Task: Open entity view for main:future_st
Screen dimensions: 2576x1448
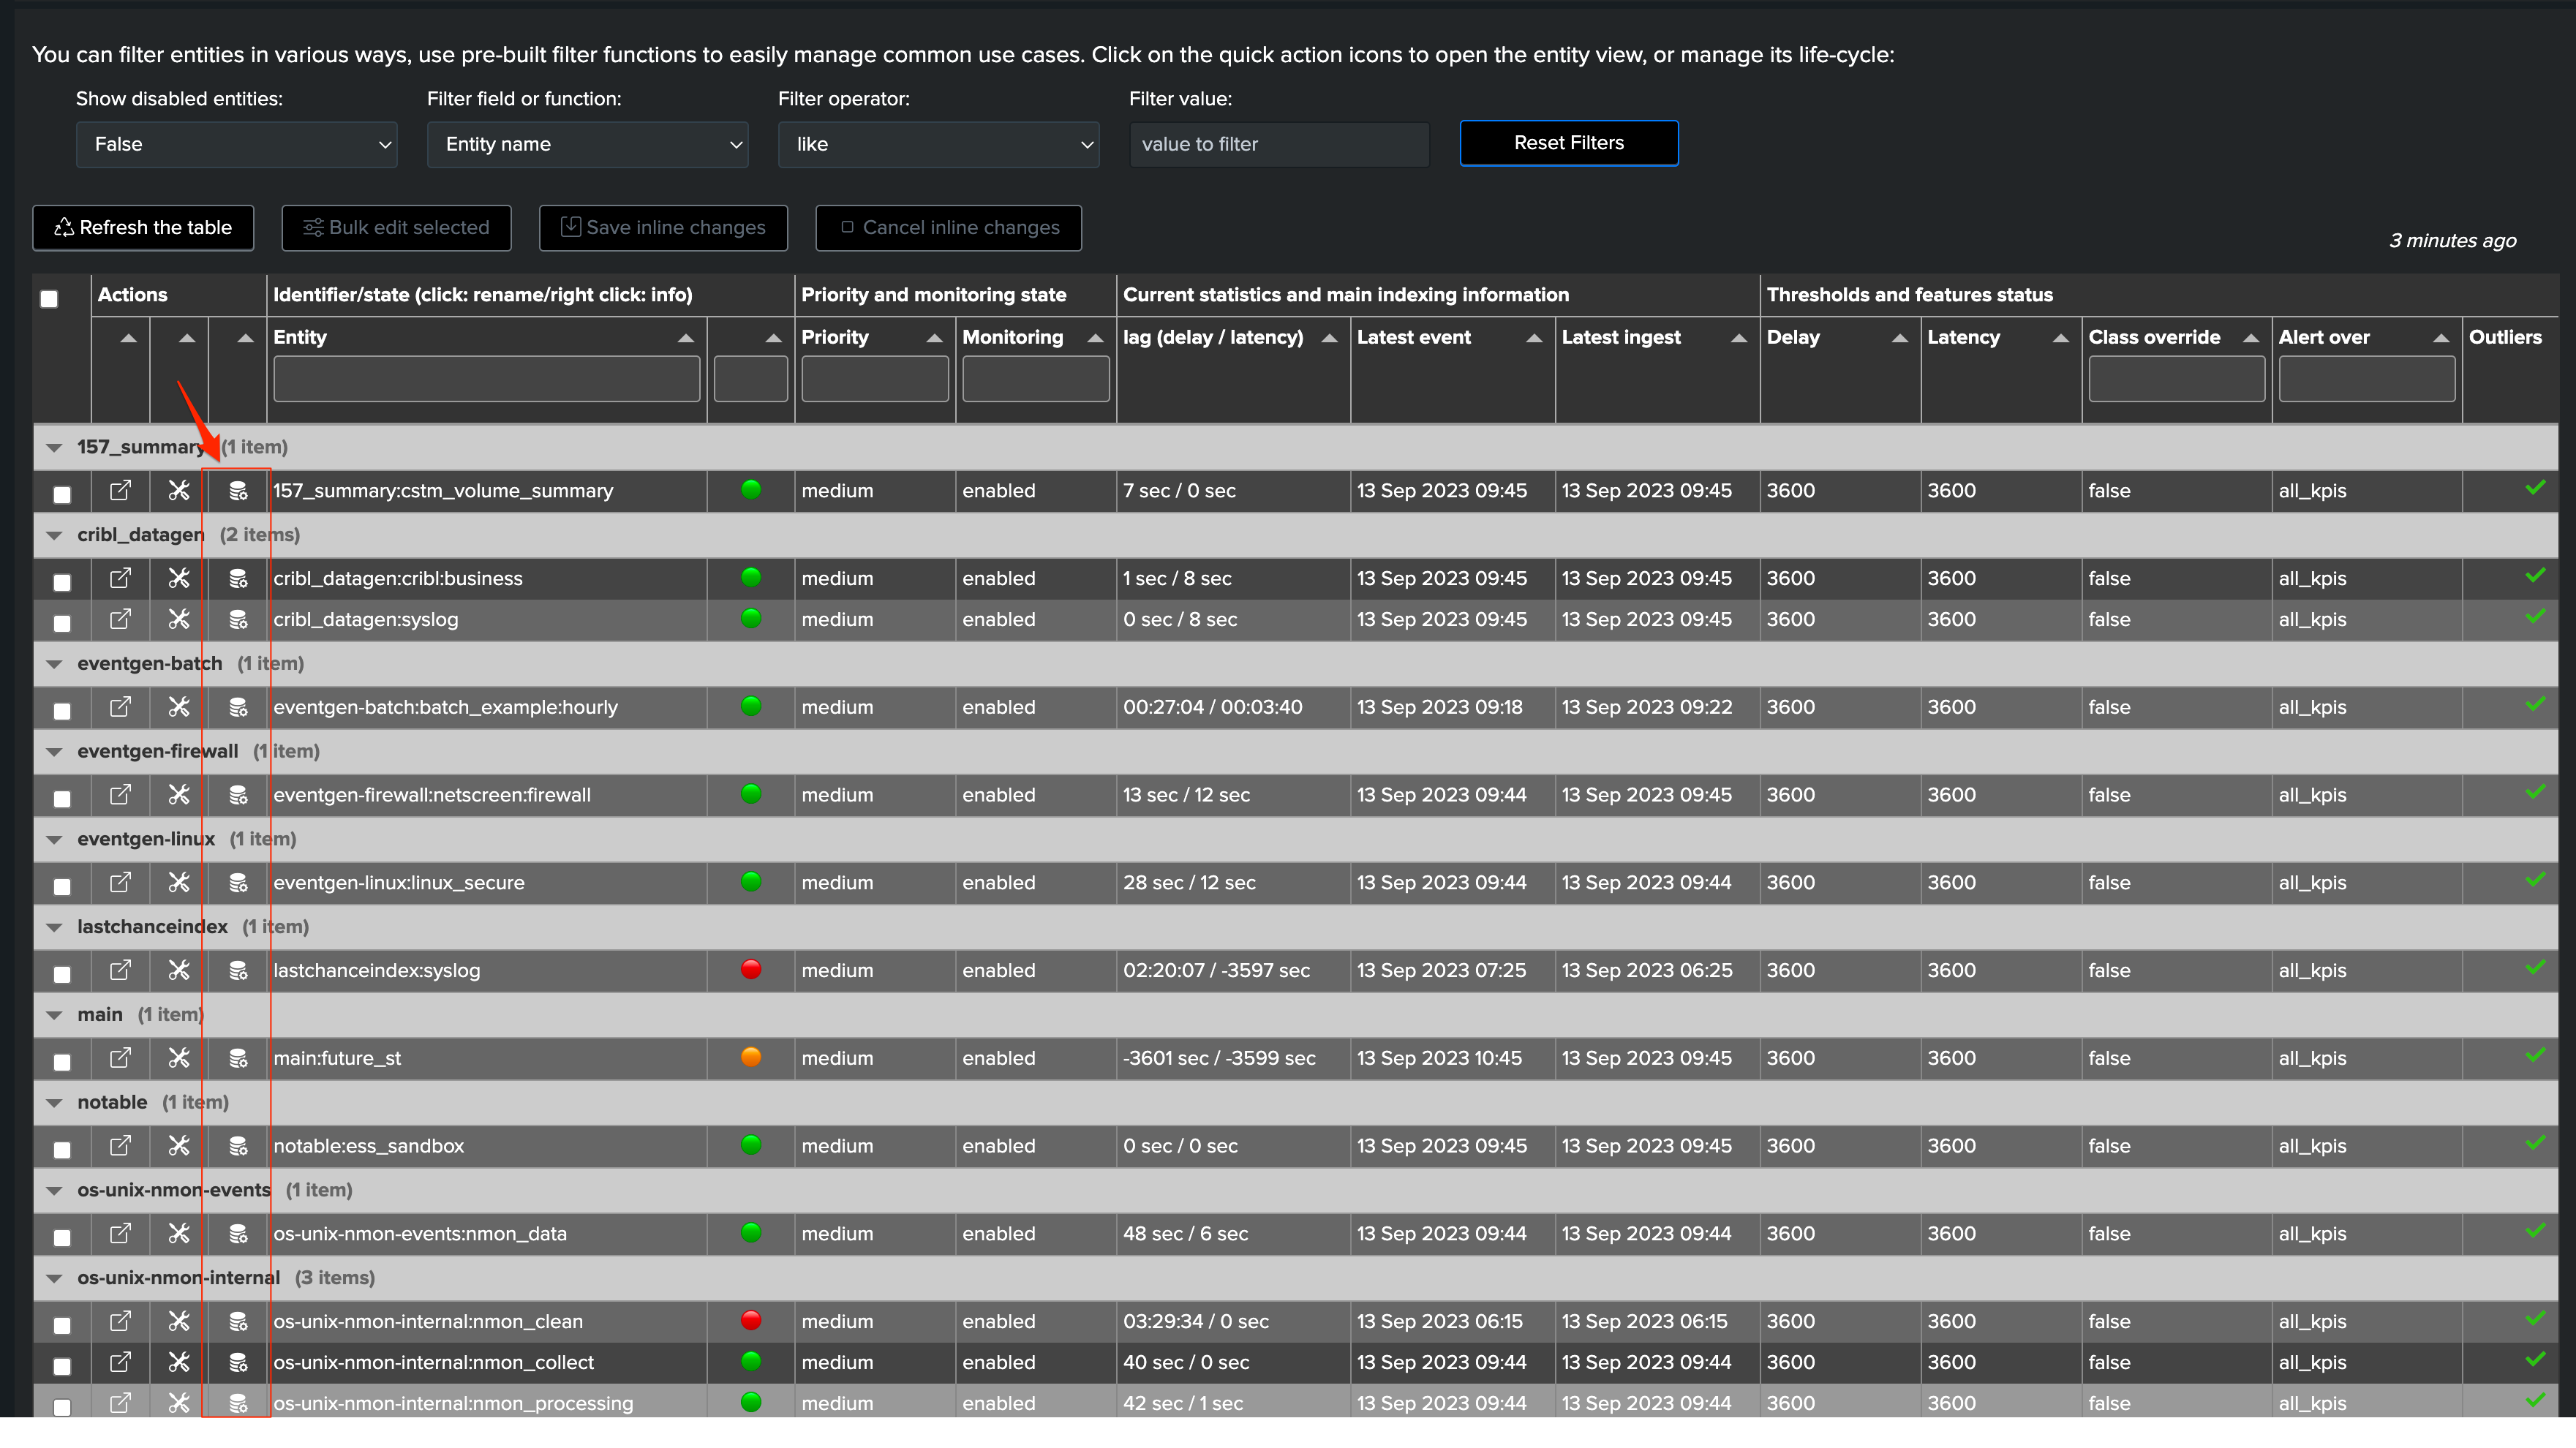Action: pos(120,1057)
